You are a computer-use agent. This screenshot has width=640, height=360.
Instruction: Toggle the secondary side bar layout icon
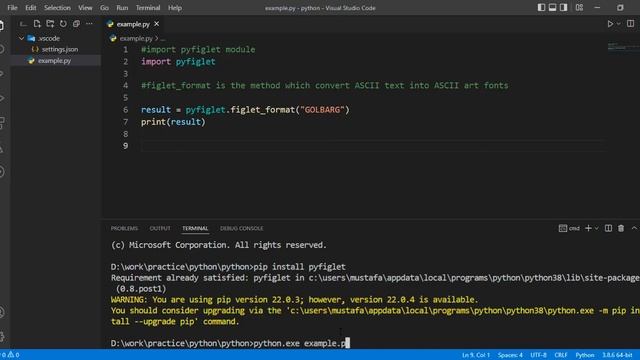click(x=563, y=7)
